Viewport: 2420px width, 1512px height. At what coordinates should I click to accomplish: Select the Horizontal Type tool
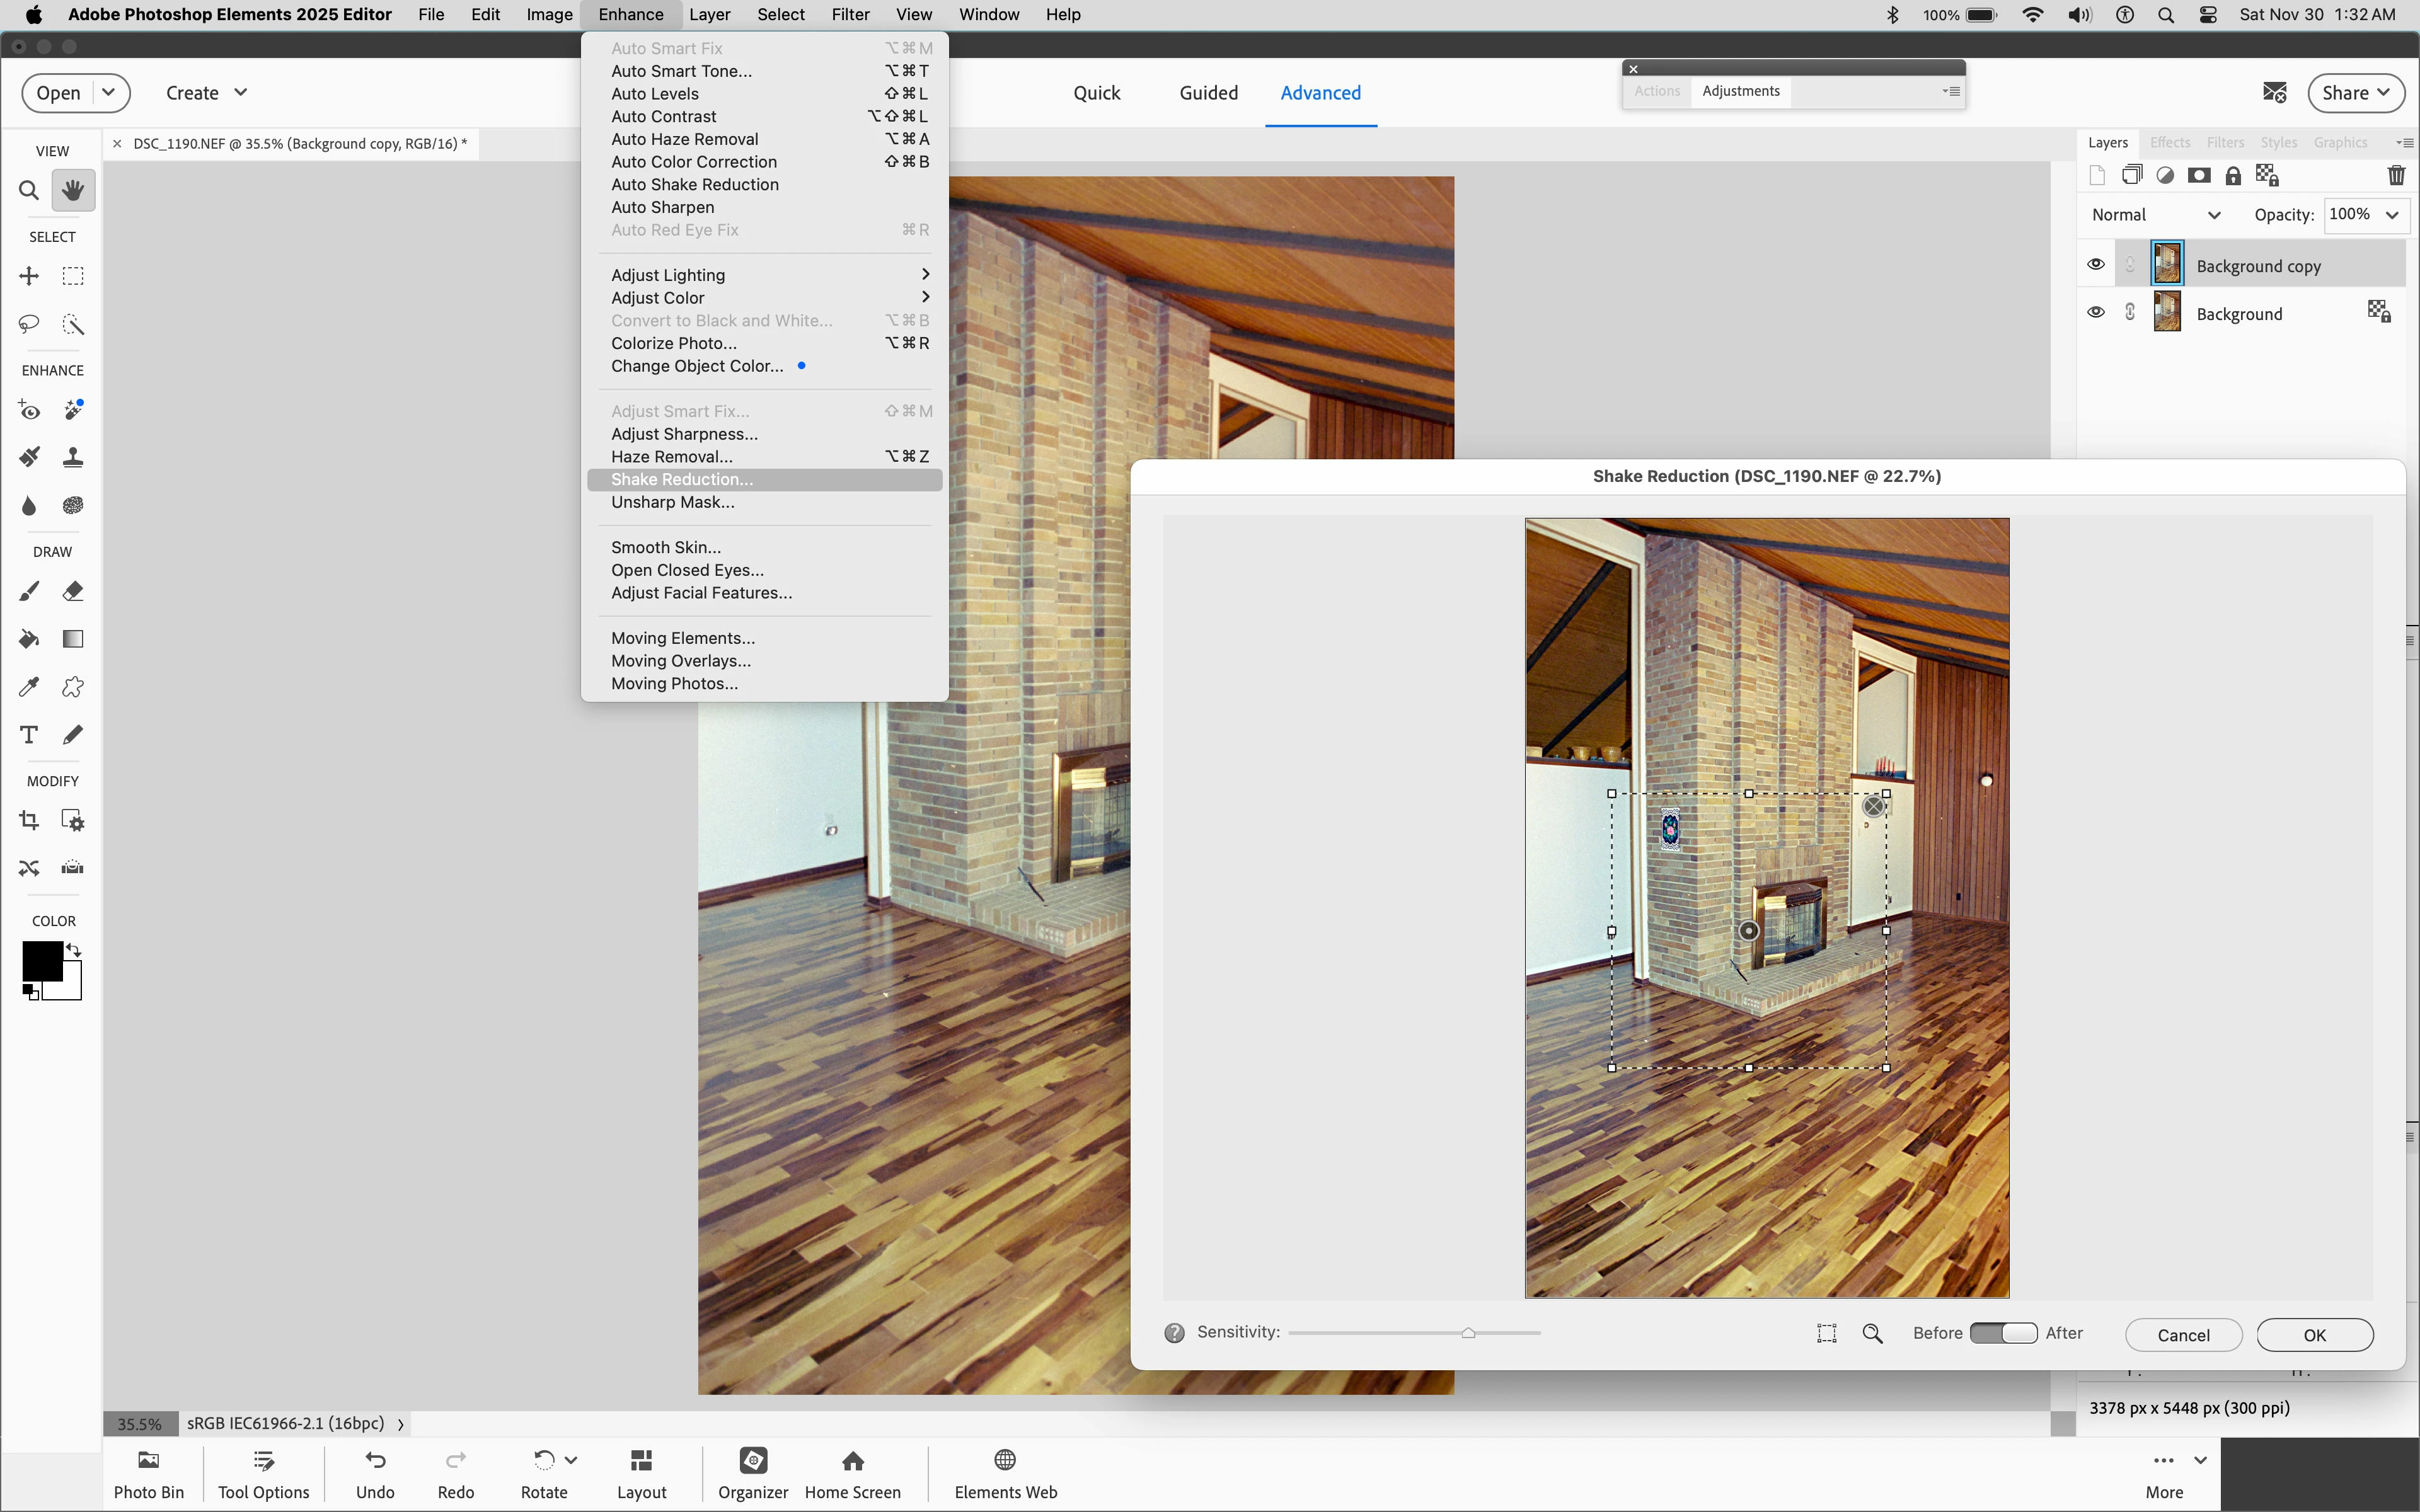[x=29, y=735]
